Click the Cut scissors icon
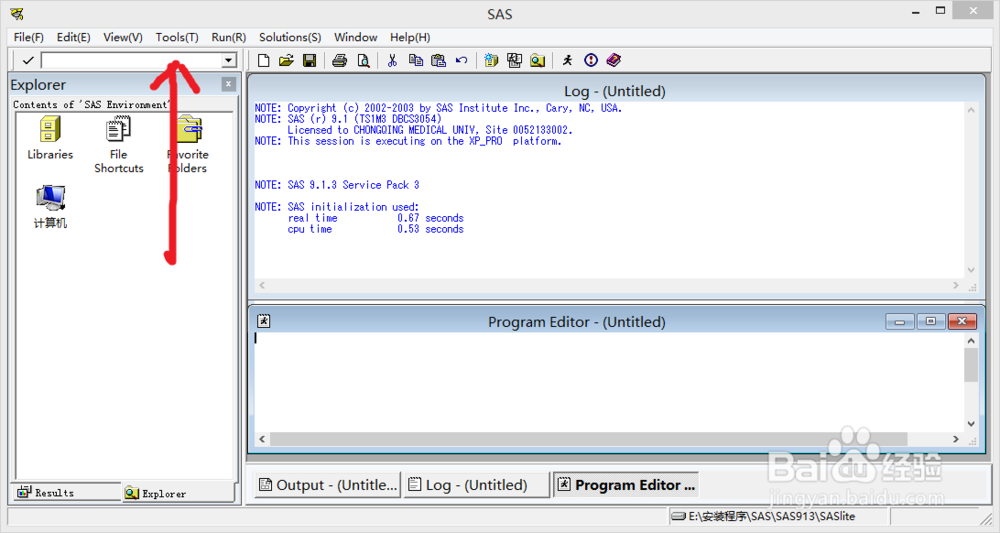 point(392,61)
